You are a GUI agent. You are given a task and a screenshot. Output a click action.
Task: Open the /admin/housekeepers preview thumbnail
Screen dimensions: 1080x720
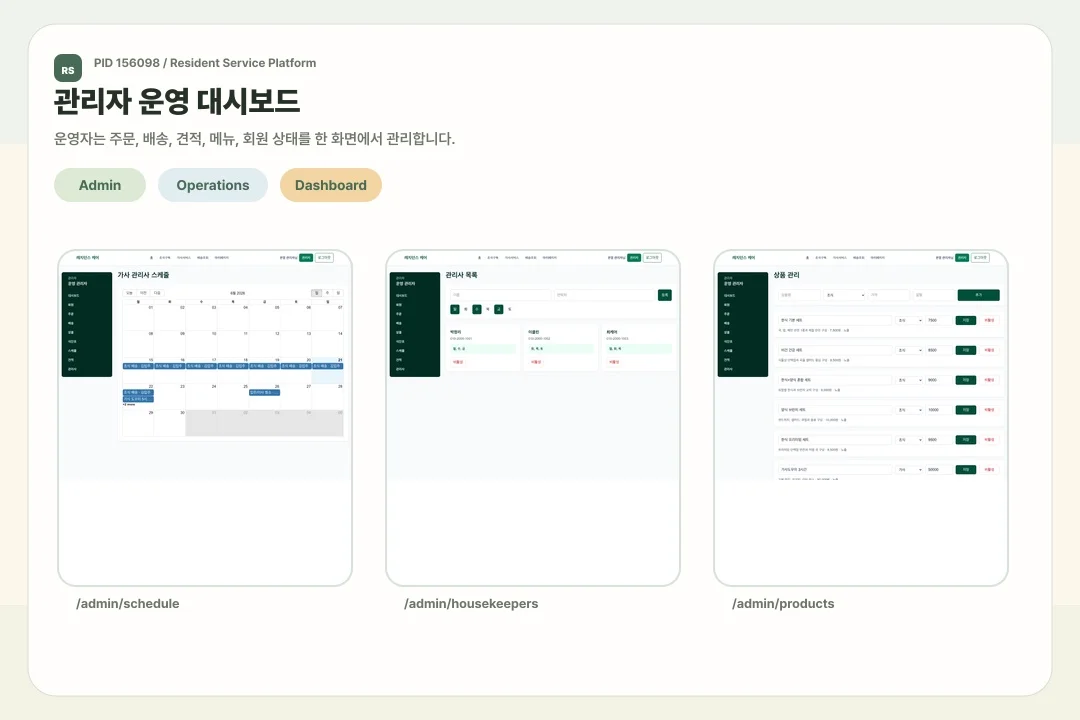[533, 418]
